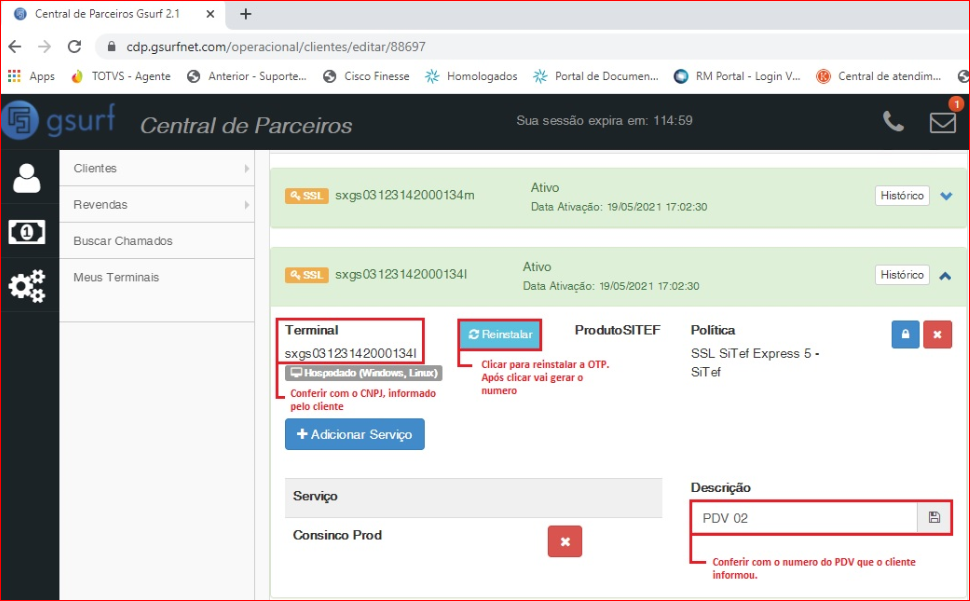This screenshot has height=601, width=970.
Task: Click the browser forward arrow
Action: (x=45, y=46)
